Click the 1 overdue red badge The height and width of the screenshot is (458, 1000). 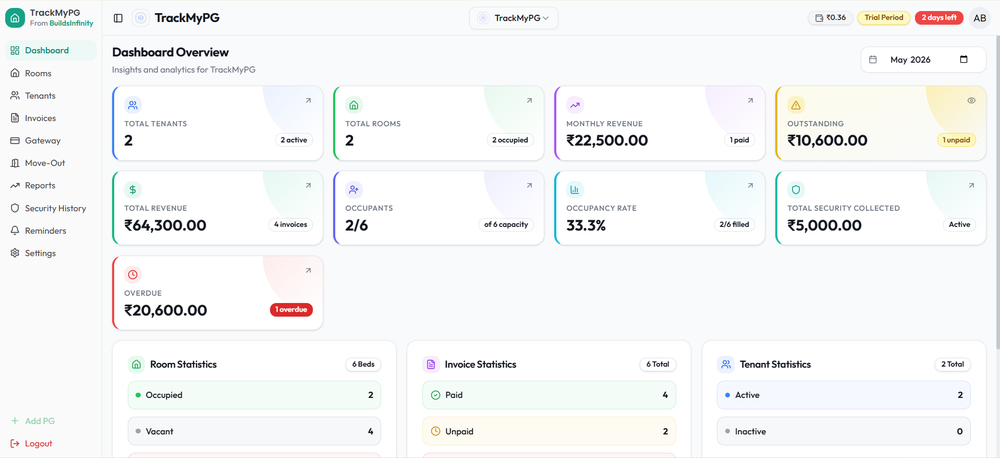[x=291, y=310]
